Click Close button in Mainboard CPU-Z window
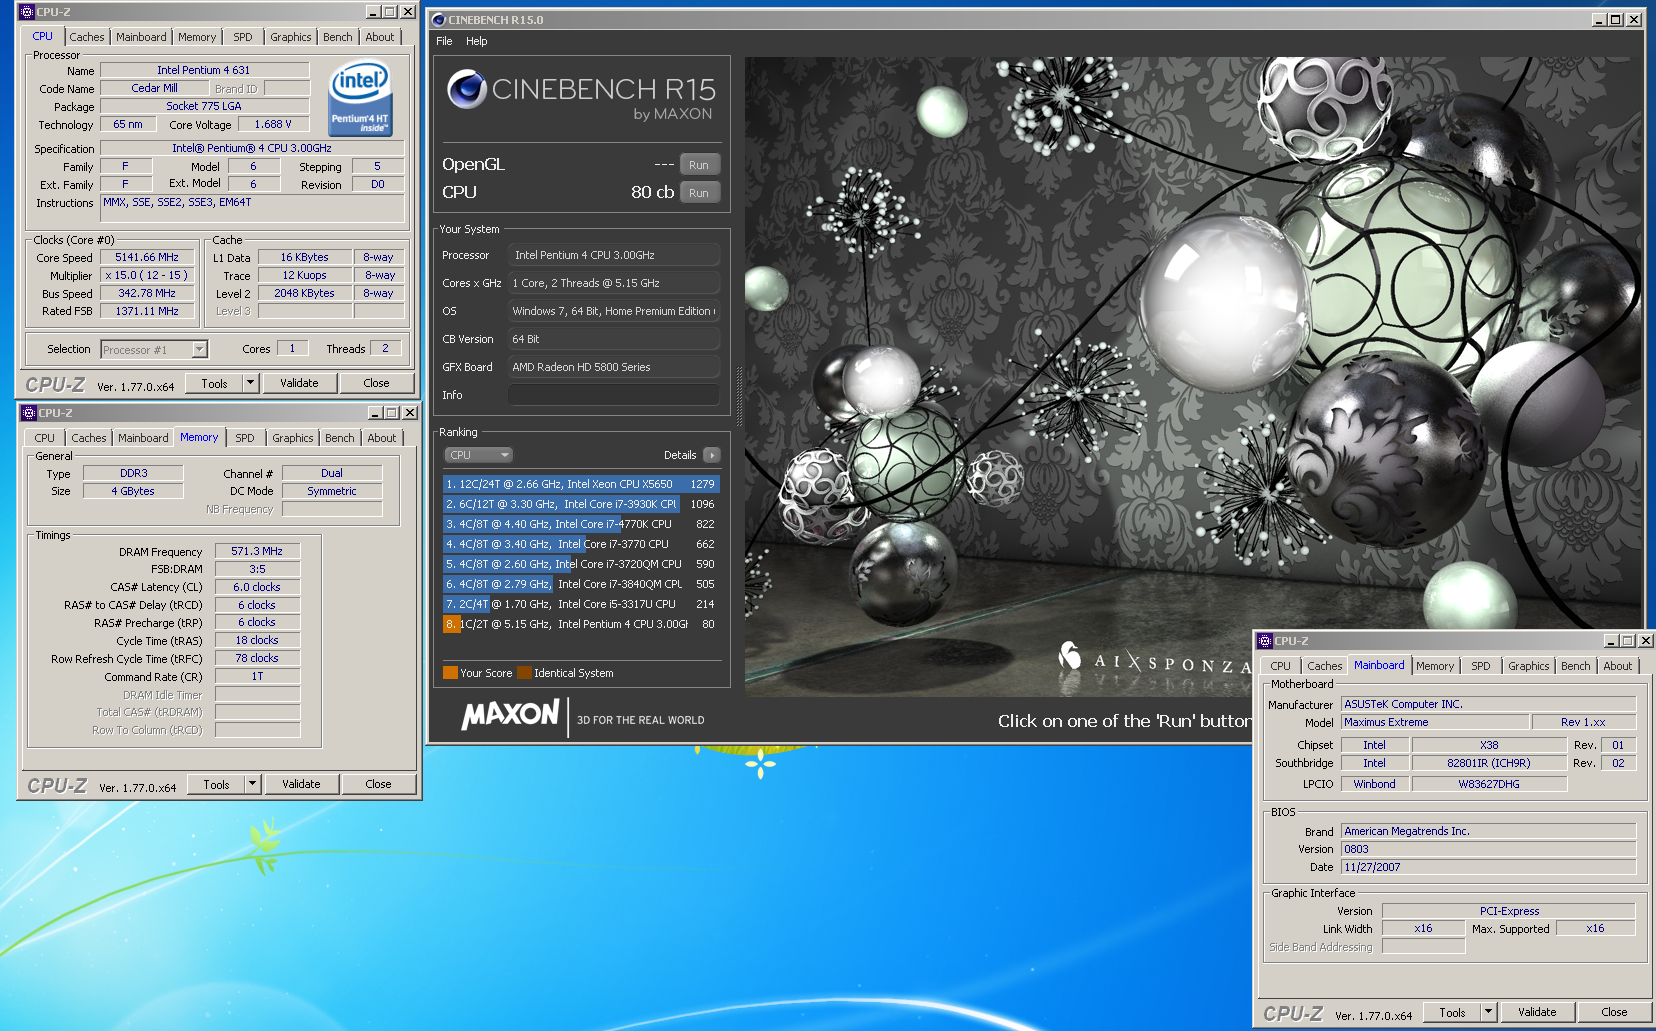Screen dimensions: 1656x1031 click(x=1615, y=1012)
